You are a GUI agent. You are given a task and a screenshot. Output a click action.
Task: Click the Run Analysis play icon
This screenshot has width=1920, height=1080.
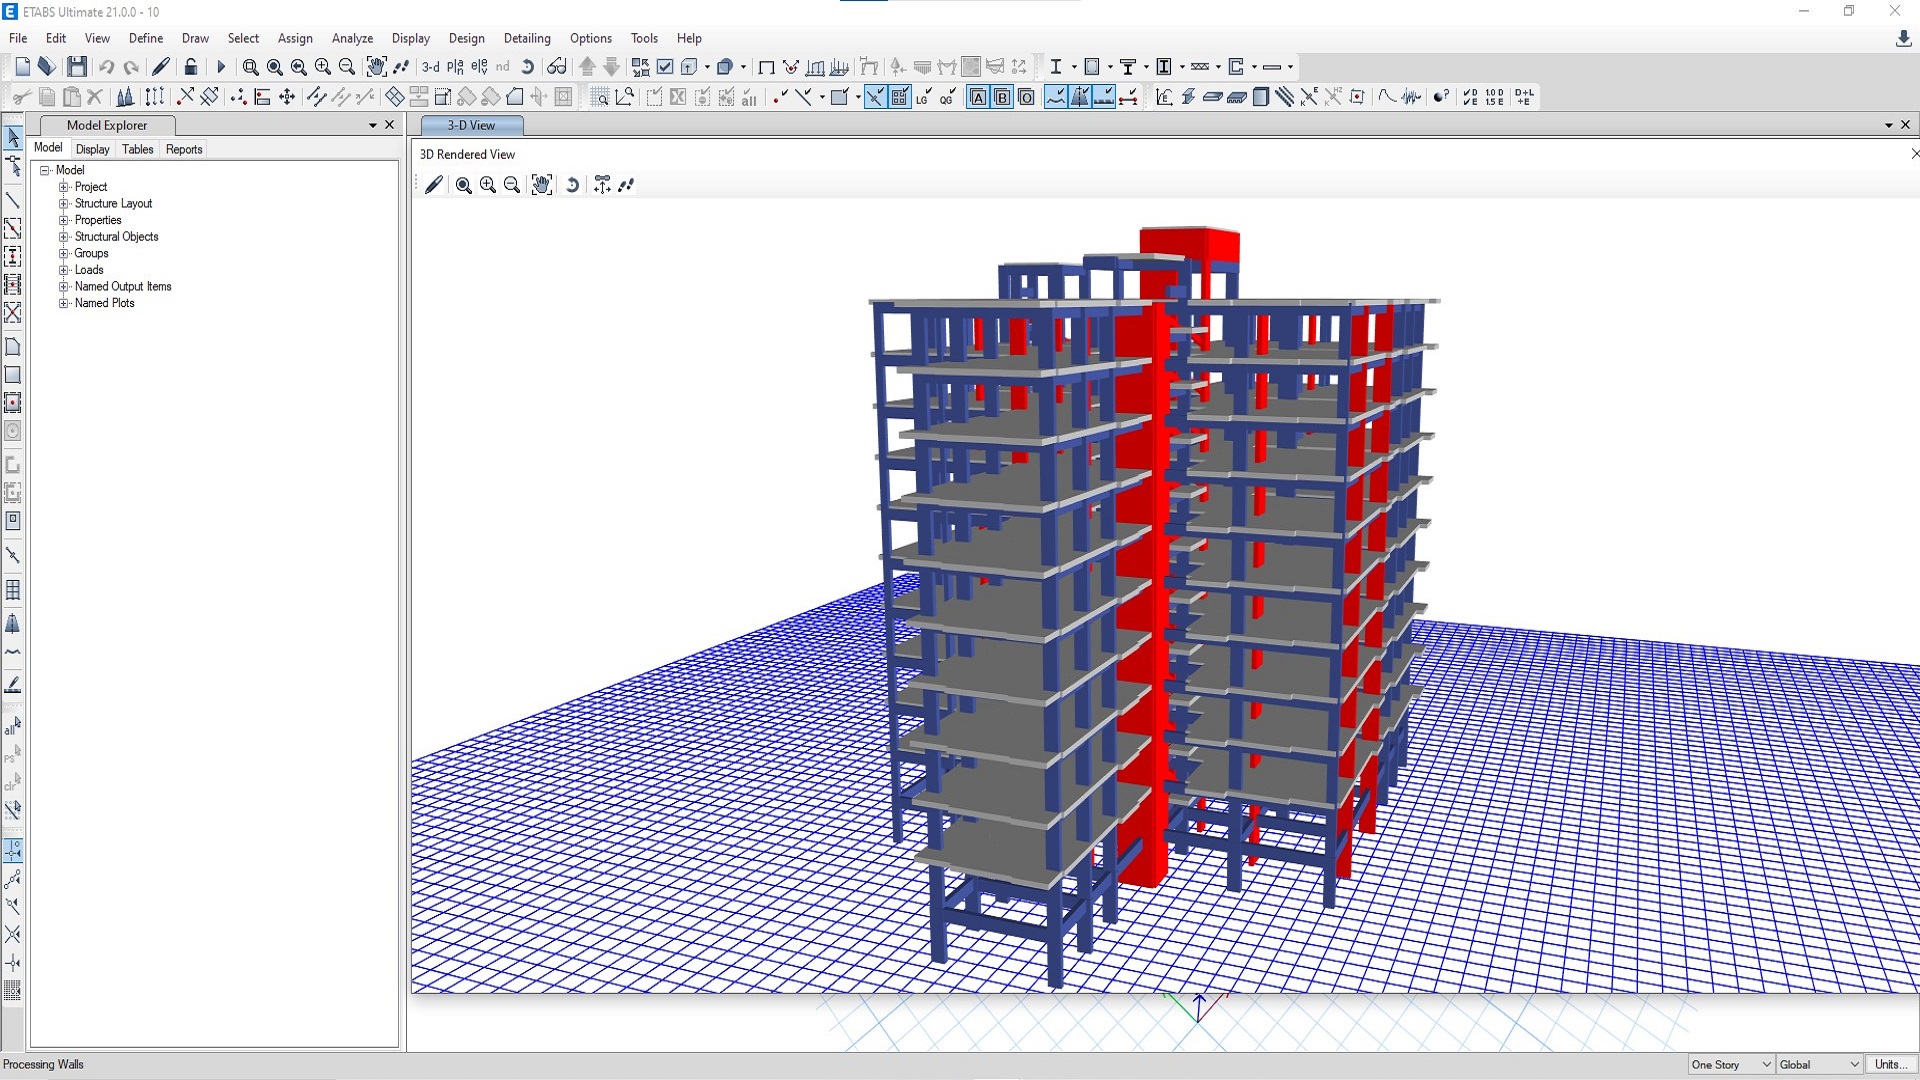(x=221, y=67)
